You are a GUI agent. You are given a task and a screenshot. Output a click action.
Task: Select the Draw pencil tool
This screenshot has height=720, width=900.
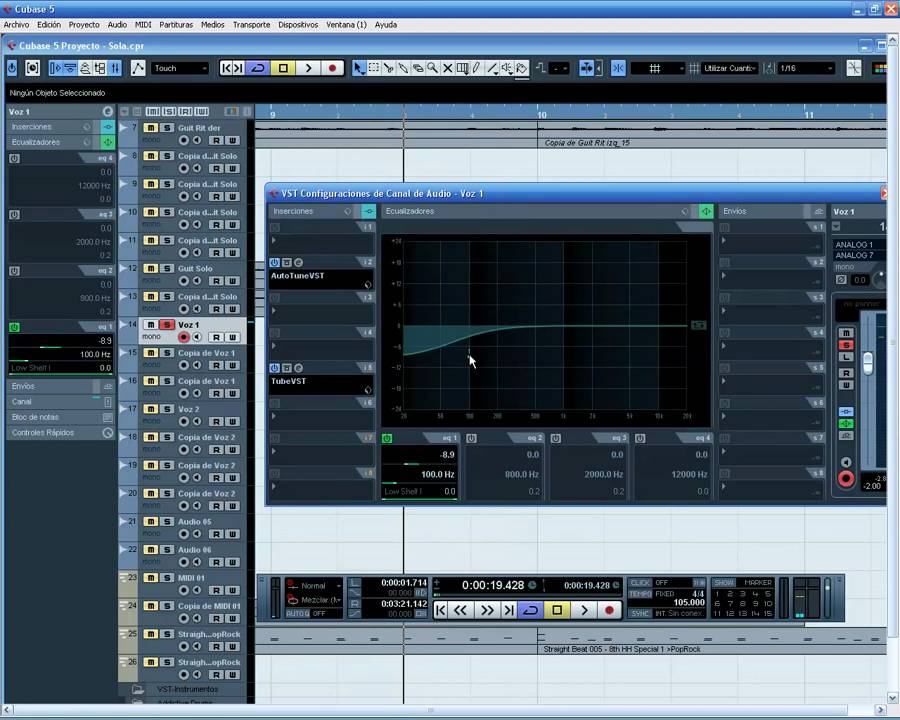476,68
